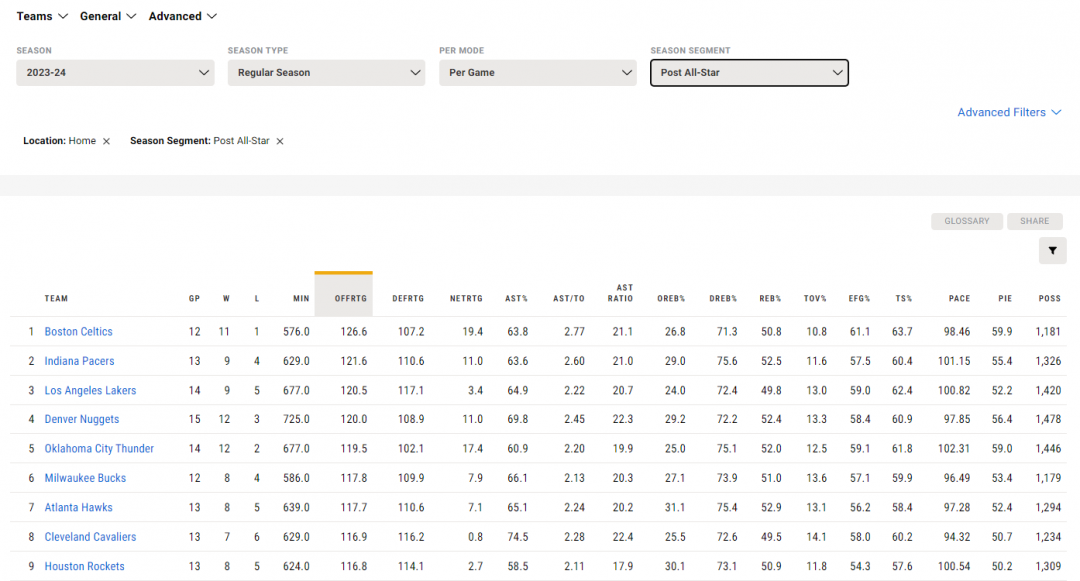
Task: Open Boston Celtics team link
Action: (x=79, y=332)
